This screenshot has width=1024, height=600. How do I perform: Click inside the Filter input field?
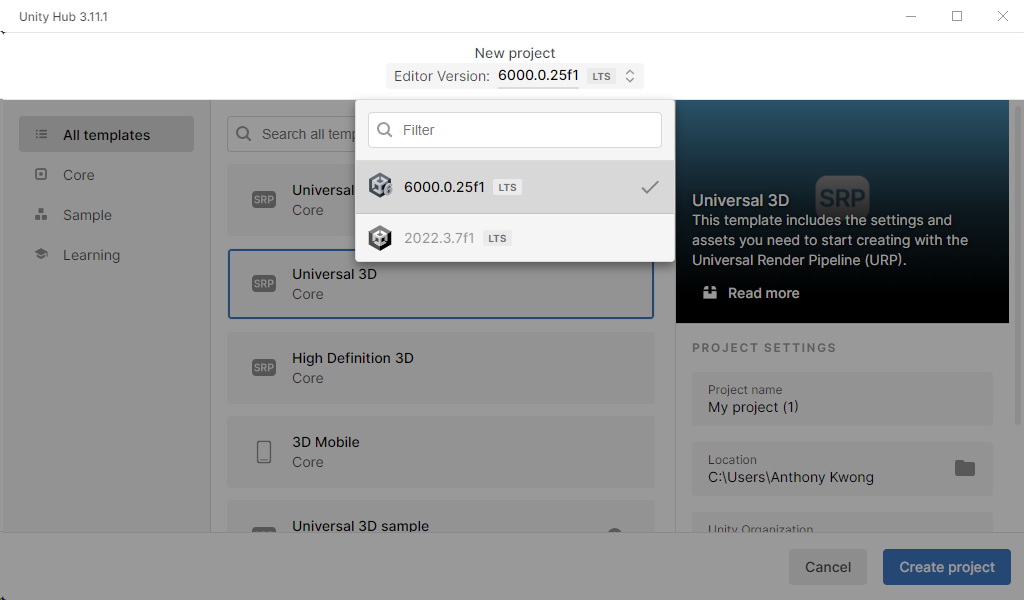pyautogui.click(x=513, y=130)
